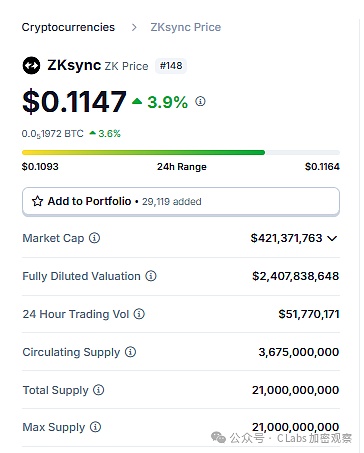This screenshot has height=453, width=364.
Task: Open Fully Diluted Valuation info icon
Action: (x=151, y=276)
